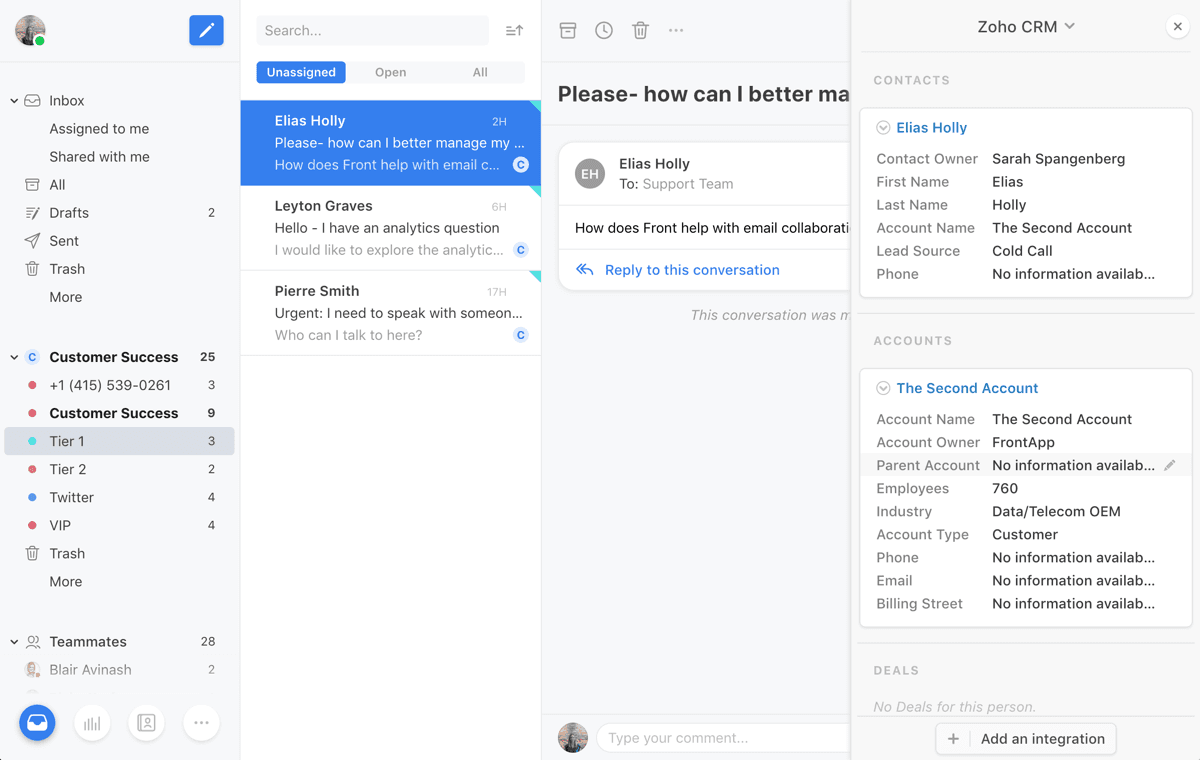Snooze the conversation with the clock icon
This screenshot has width=1200, height=760.
(604, 30)
